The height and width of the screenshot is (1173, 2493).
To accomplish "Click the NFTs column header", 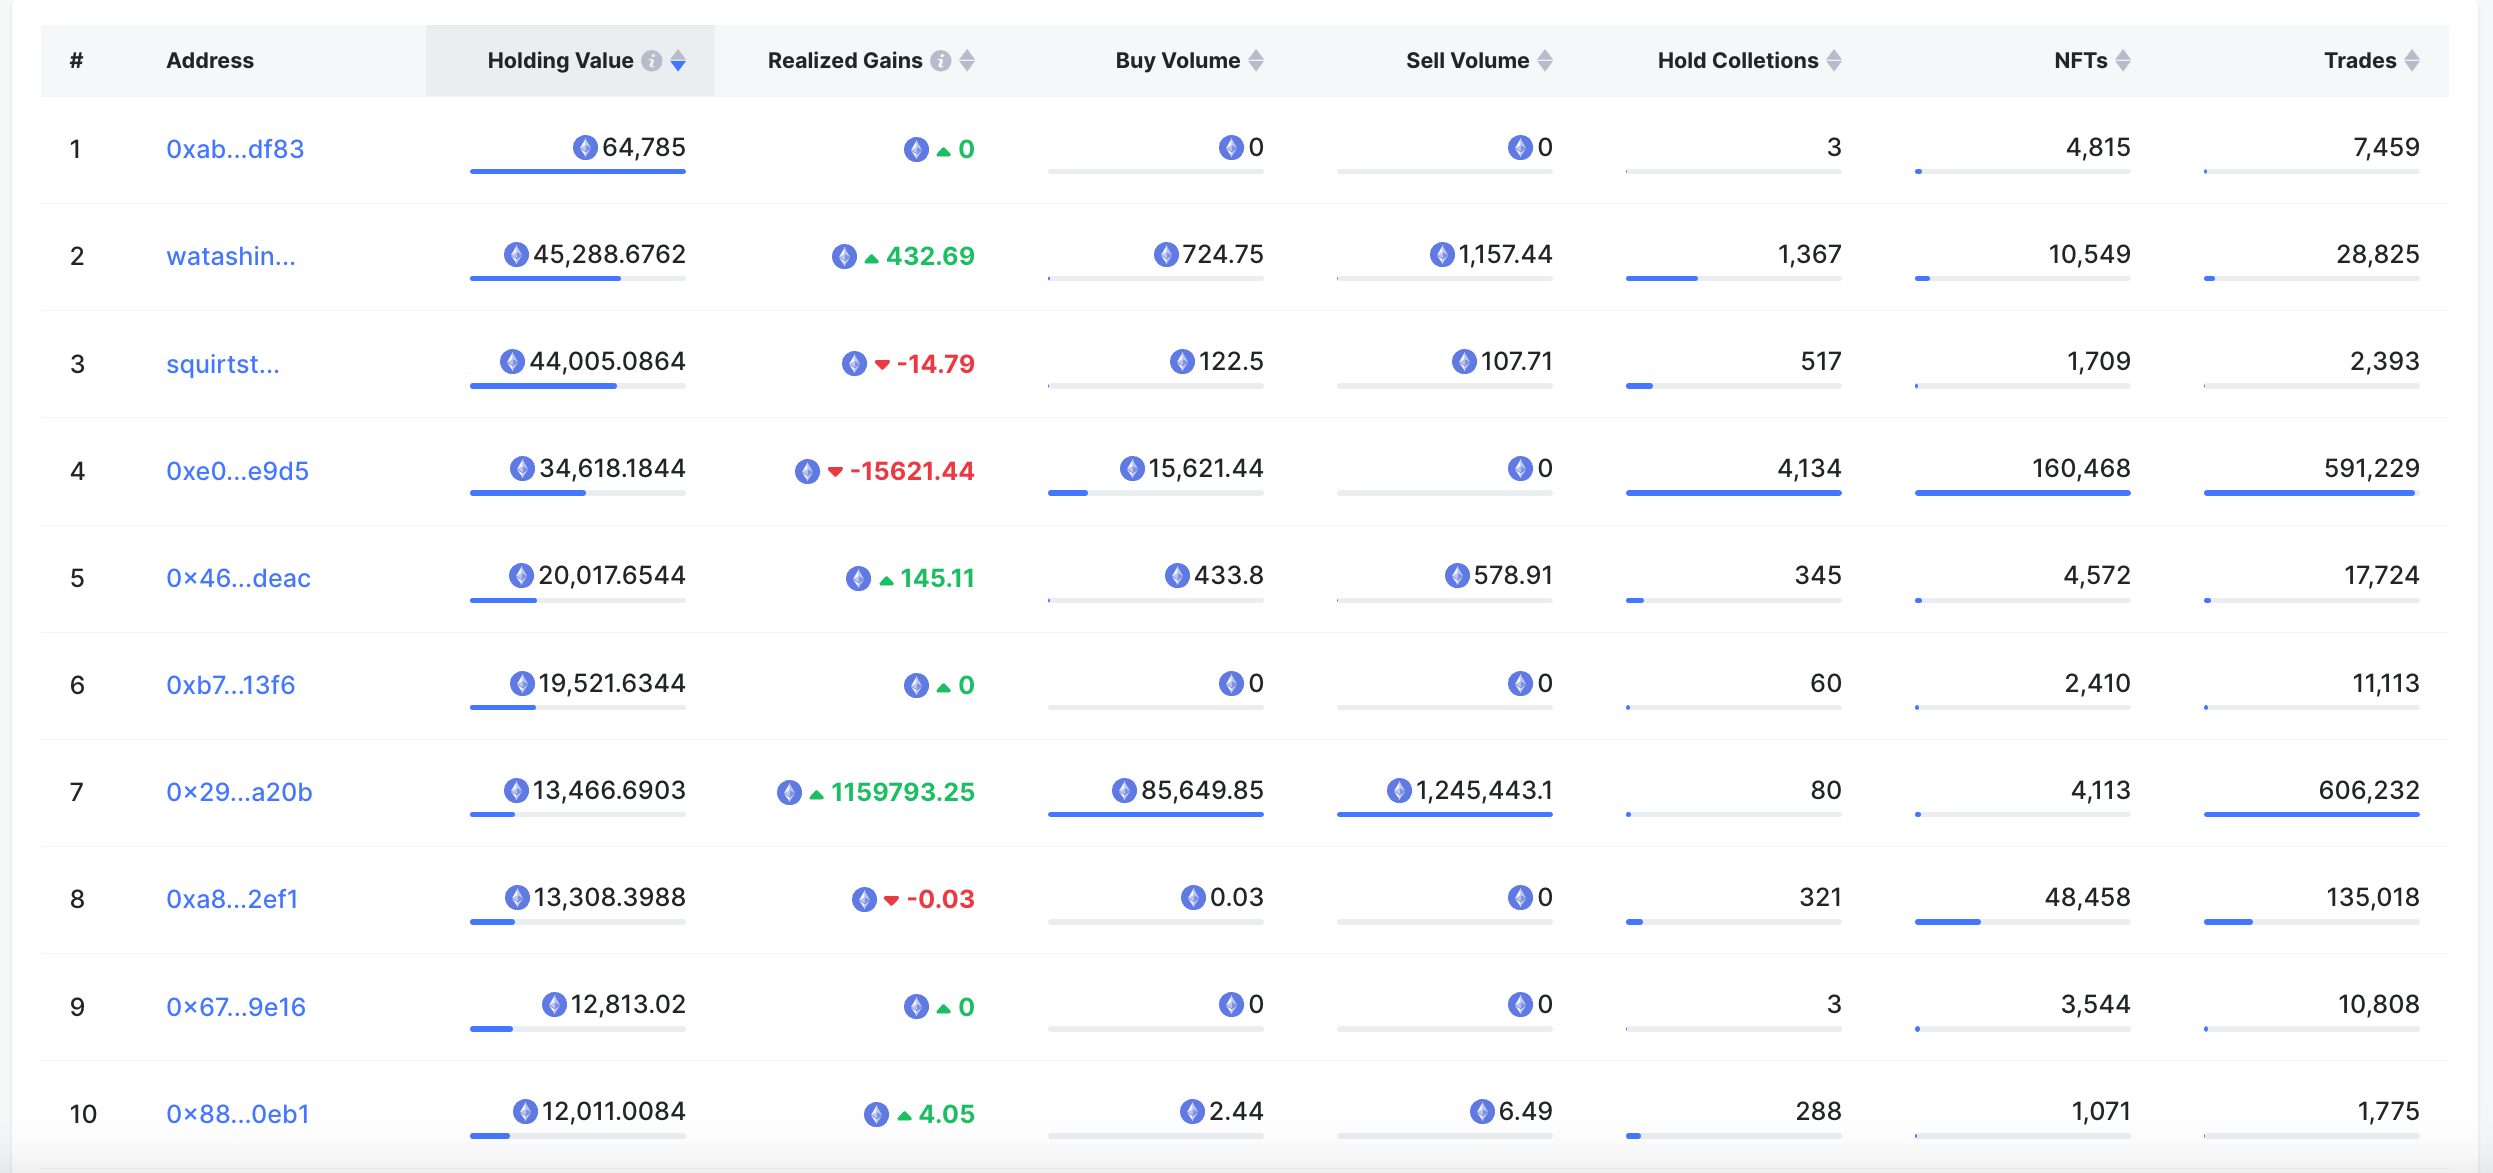I will click(x=2015, y=61).
